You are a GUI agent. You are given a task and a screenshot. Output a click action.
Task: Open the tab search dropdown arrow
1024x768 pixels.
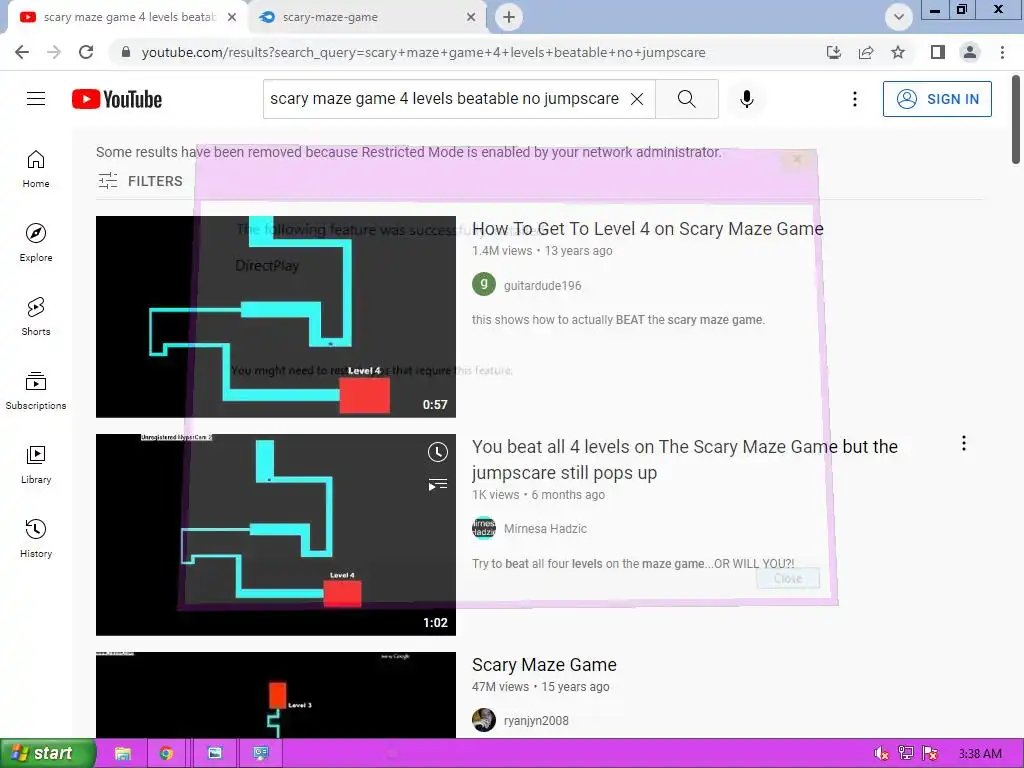coord(899,17)
